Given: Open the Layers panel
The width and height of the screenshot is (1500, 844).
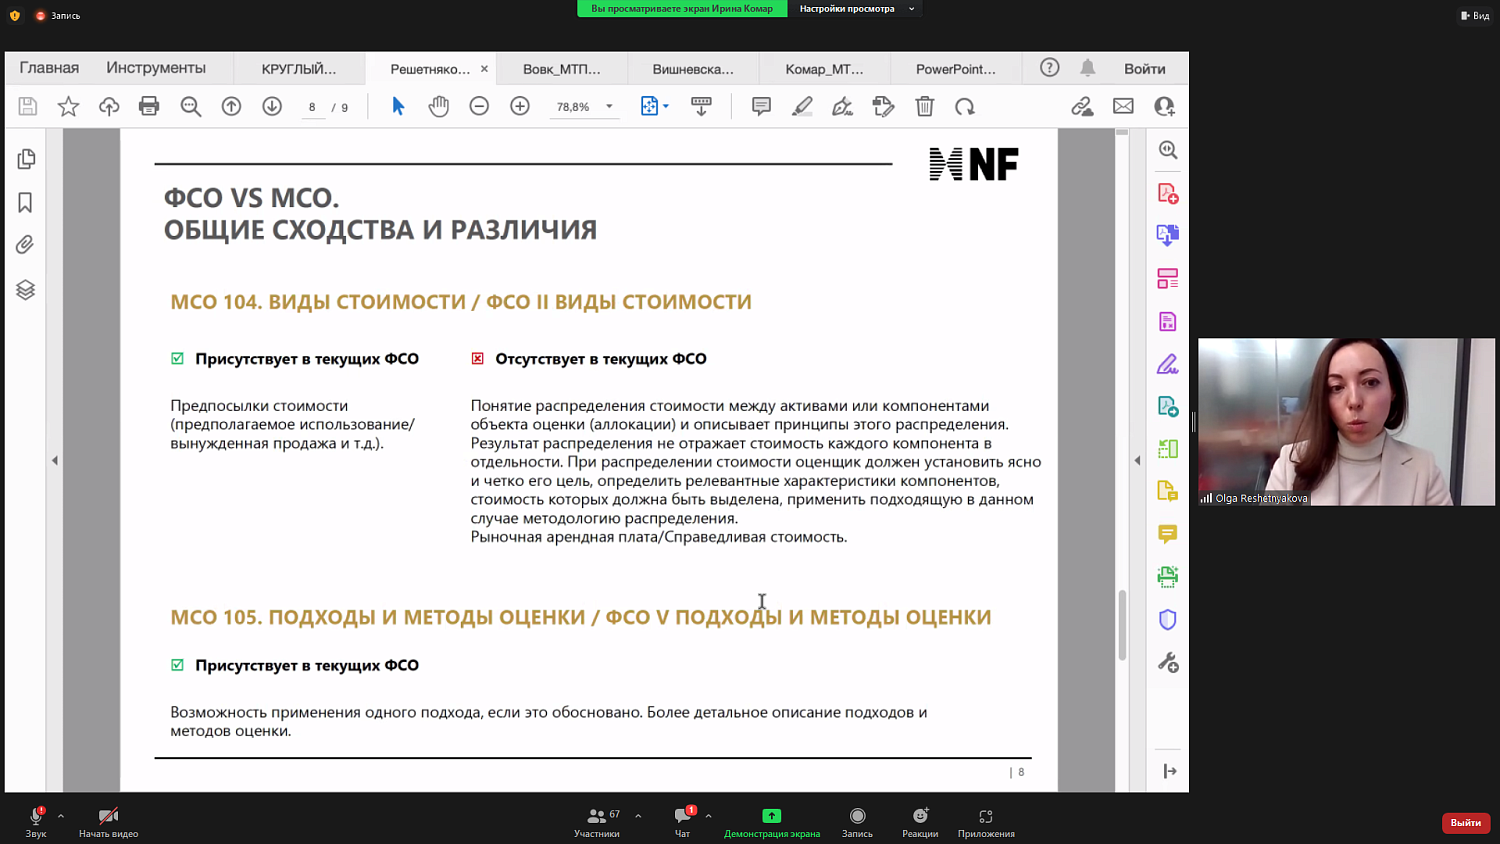Looking at the screenshot, I should [24, 290].
